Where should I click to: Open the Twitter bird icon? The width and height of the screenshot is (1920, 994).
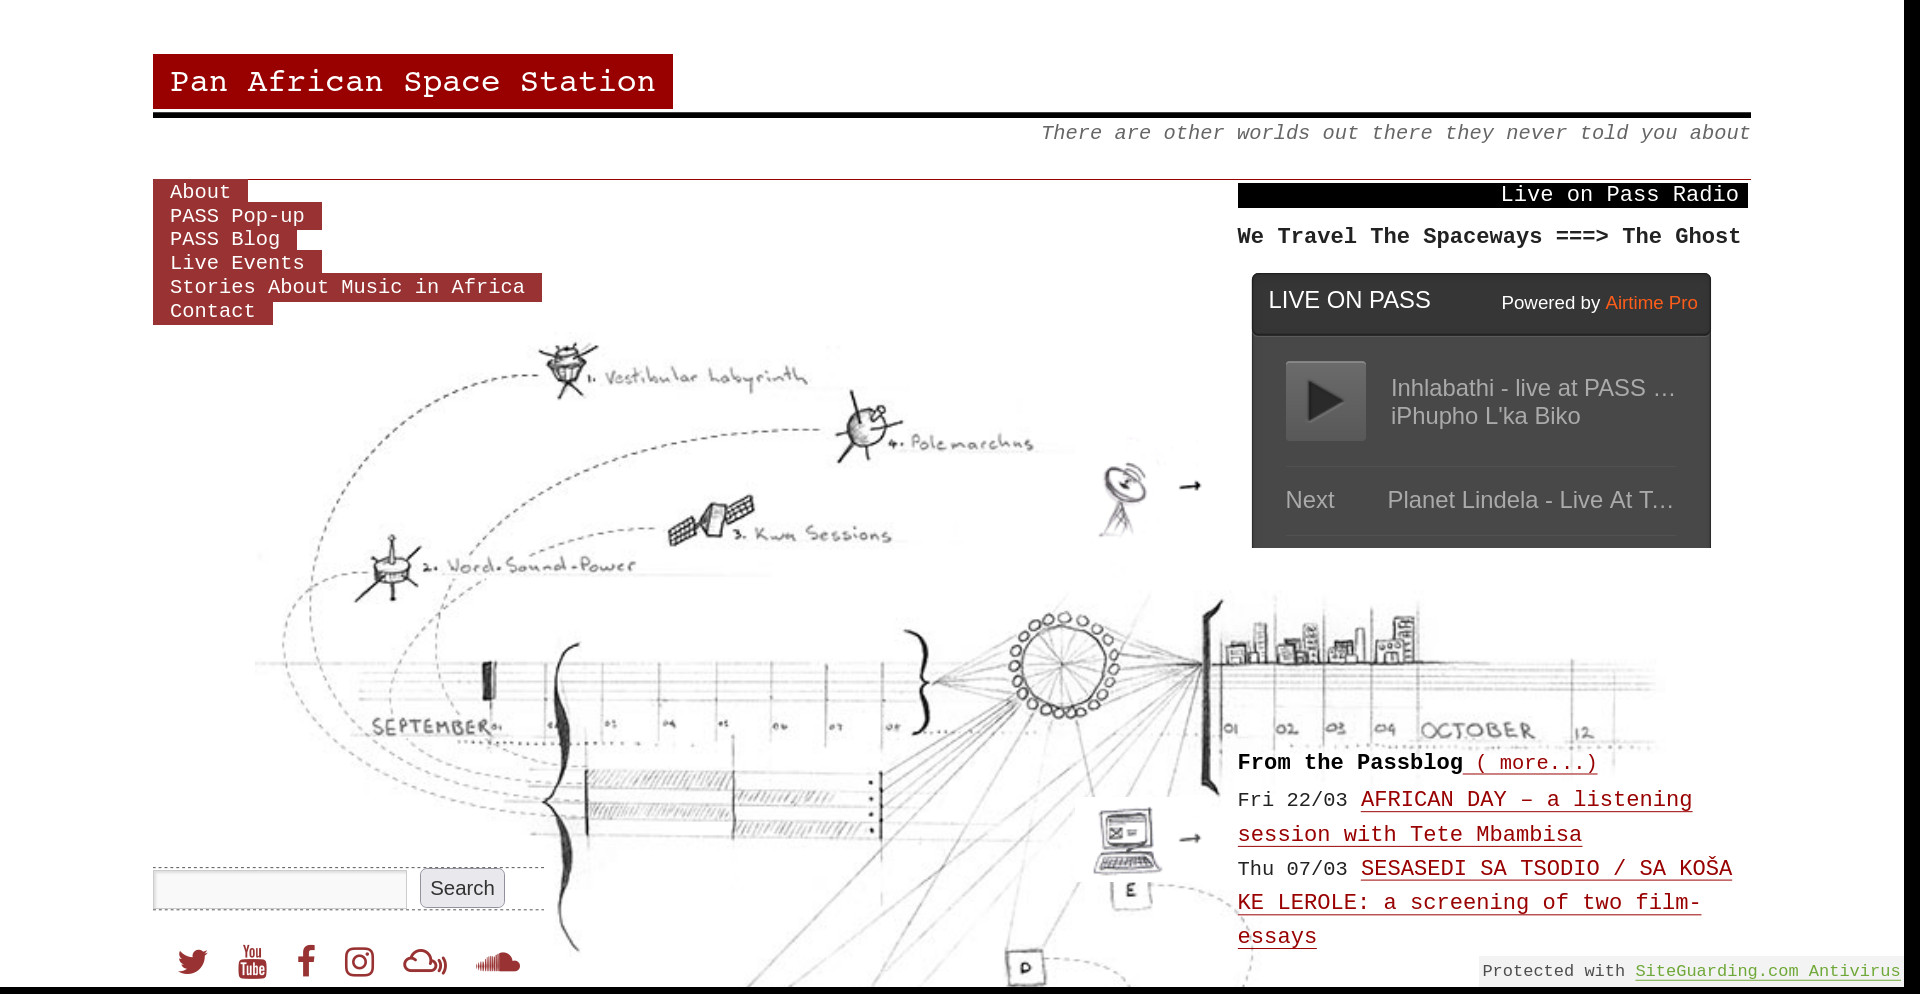pos(192,962)
